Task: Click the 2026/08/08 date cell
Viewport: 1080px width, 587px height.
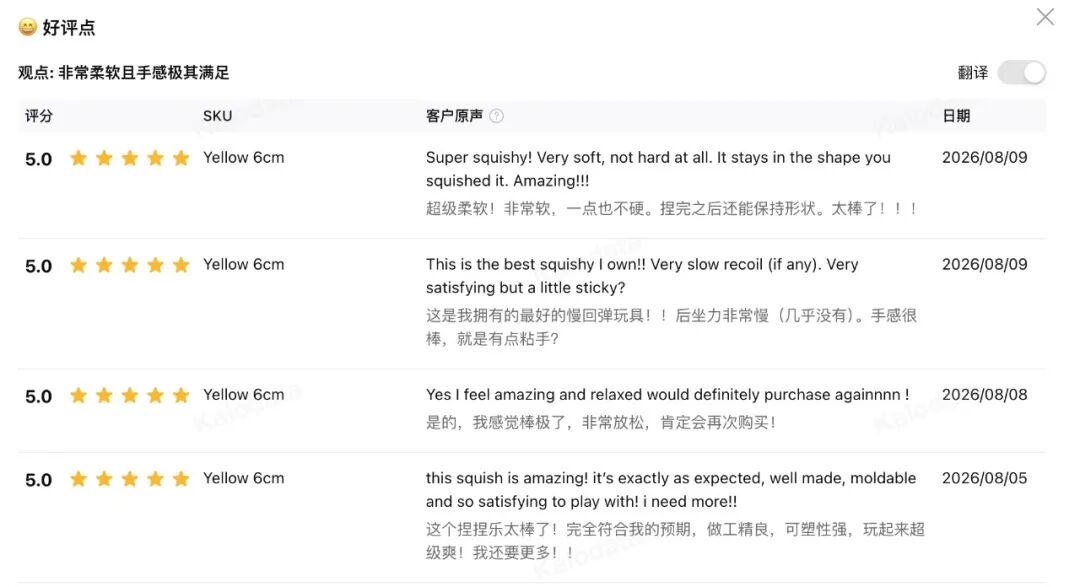Action: (x=984, y=395)
